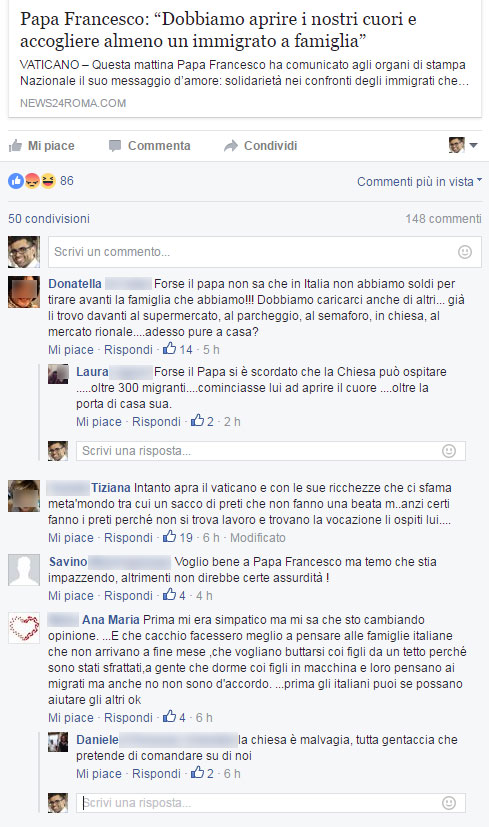Click the emoji smiley in the bottom reply box
This screenshot has height=827, width=489.
pyautogui.click(x=449, y=803)
